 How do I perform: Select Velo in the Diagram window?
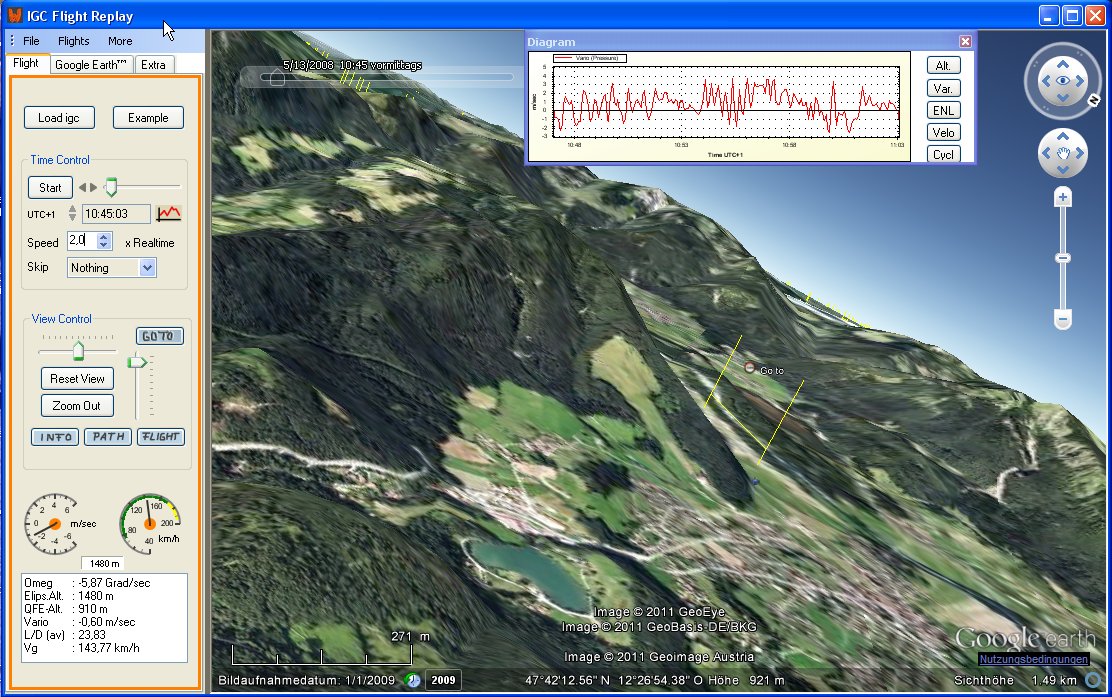[x=942, y=132]
